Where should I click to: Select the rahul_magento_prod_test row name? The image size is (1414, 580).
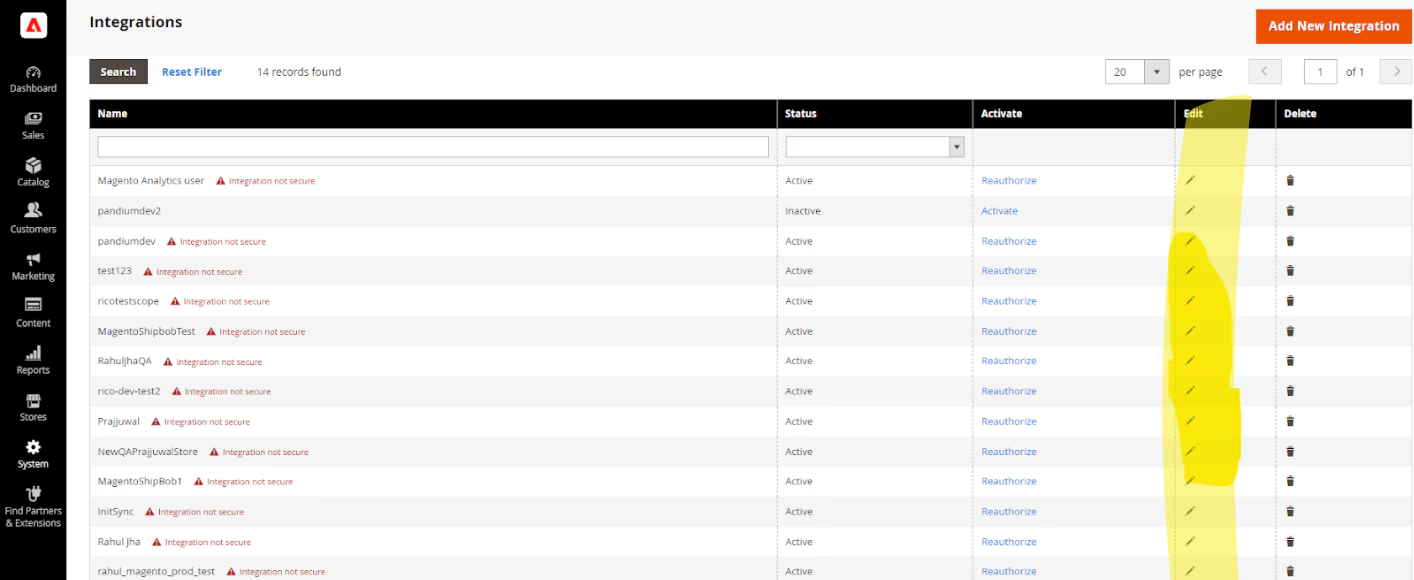(156, 571)
